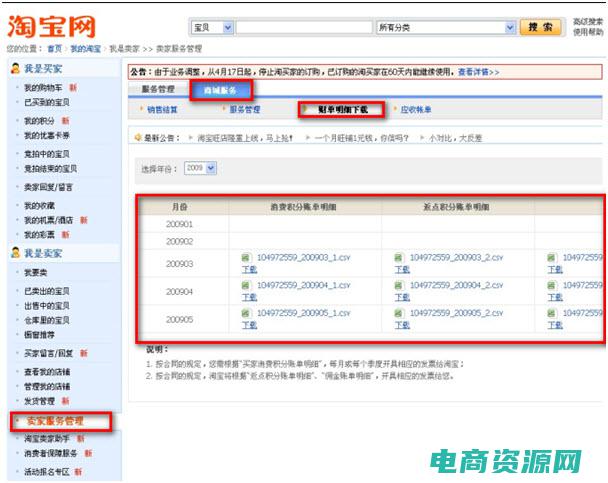This screenshot has width=608, height=483.
Task: Open 发货管理 in sidebar
Action: click(x=39, y=401)
